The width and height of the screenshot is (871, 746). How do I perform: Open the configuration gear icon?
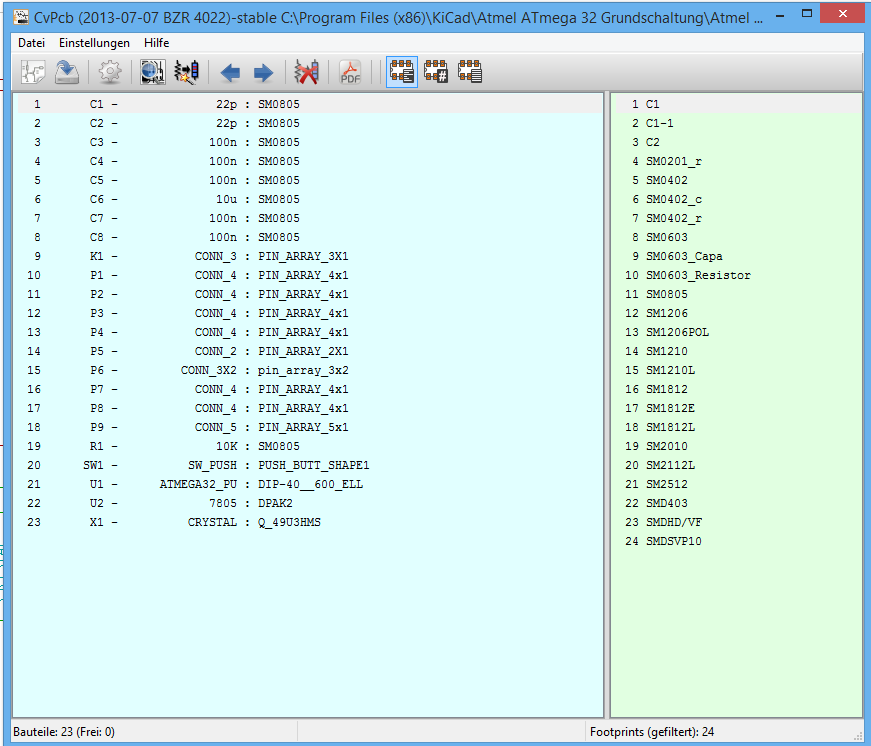(109, 72)
